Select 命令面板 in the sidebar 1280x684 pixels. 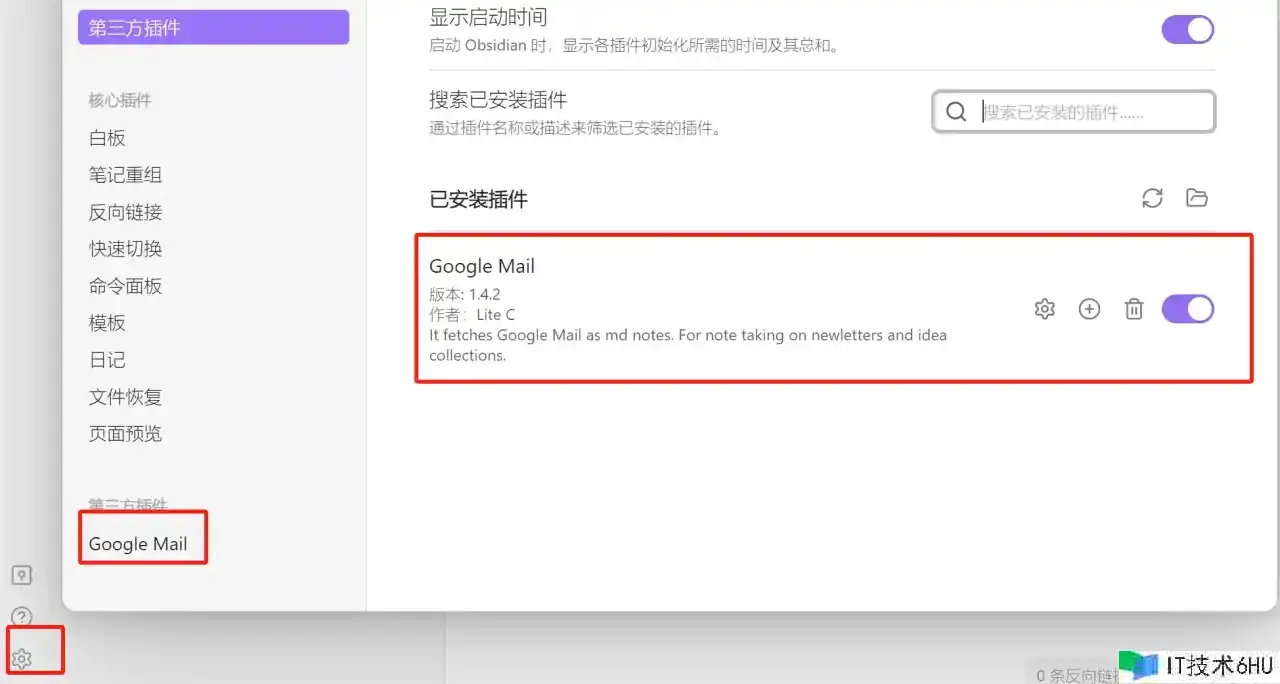pos(125,286)
